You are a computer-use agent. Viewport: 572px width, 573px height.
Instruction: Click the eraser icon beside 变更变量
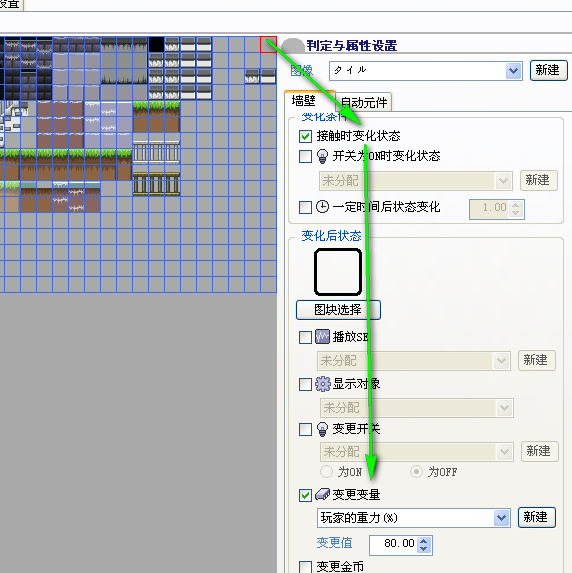coord(322,494)
